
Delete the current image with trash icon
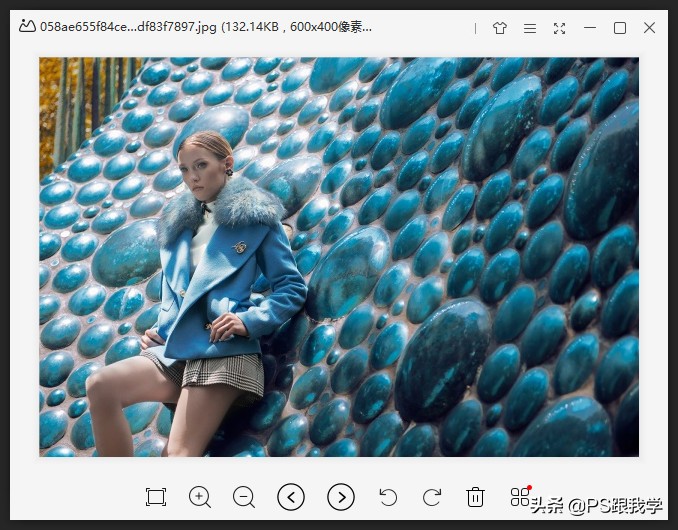point(476,497)
